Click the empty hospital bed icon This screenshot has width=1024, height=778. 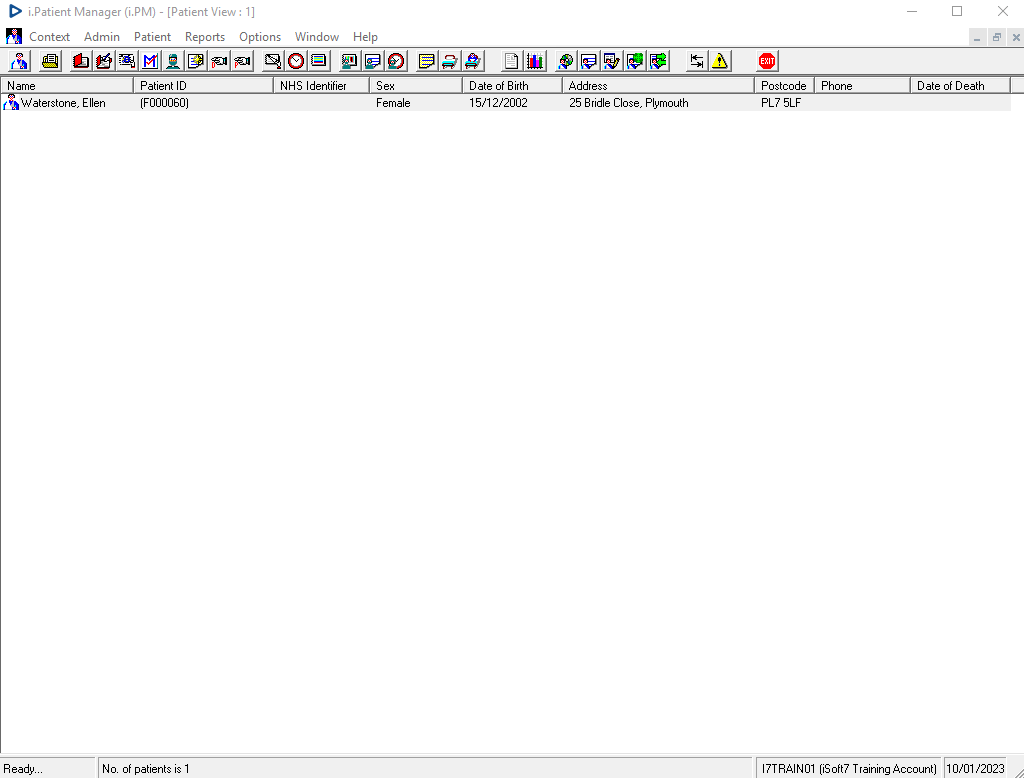pos(449,61)
